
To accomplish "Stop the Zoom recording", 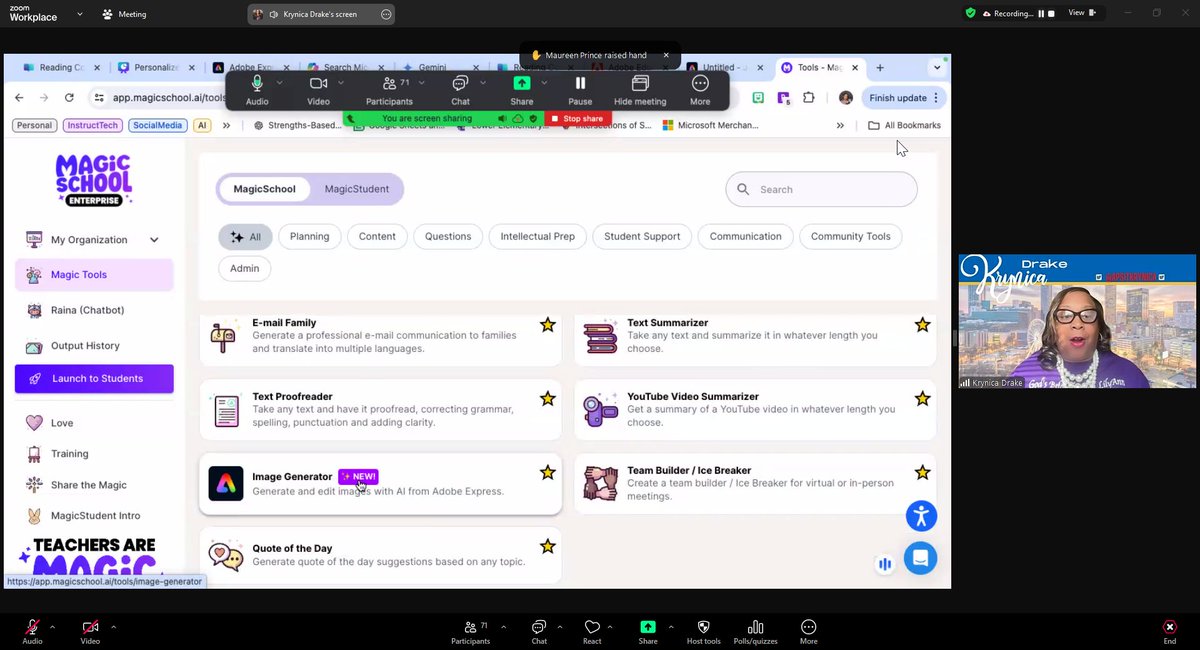I will click(1052, 13).
